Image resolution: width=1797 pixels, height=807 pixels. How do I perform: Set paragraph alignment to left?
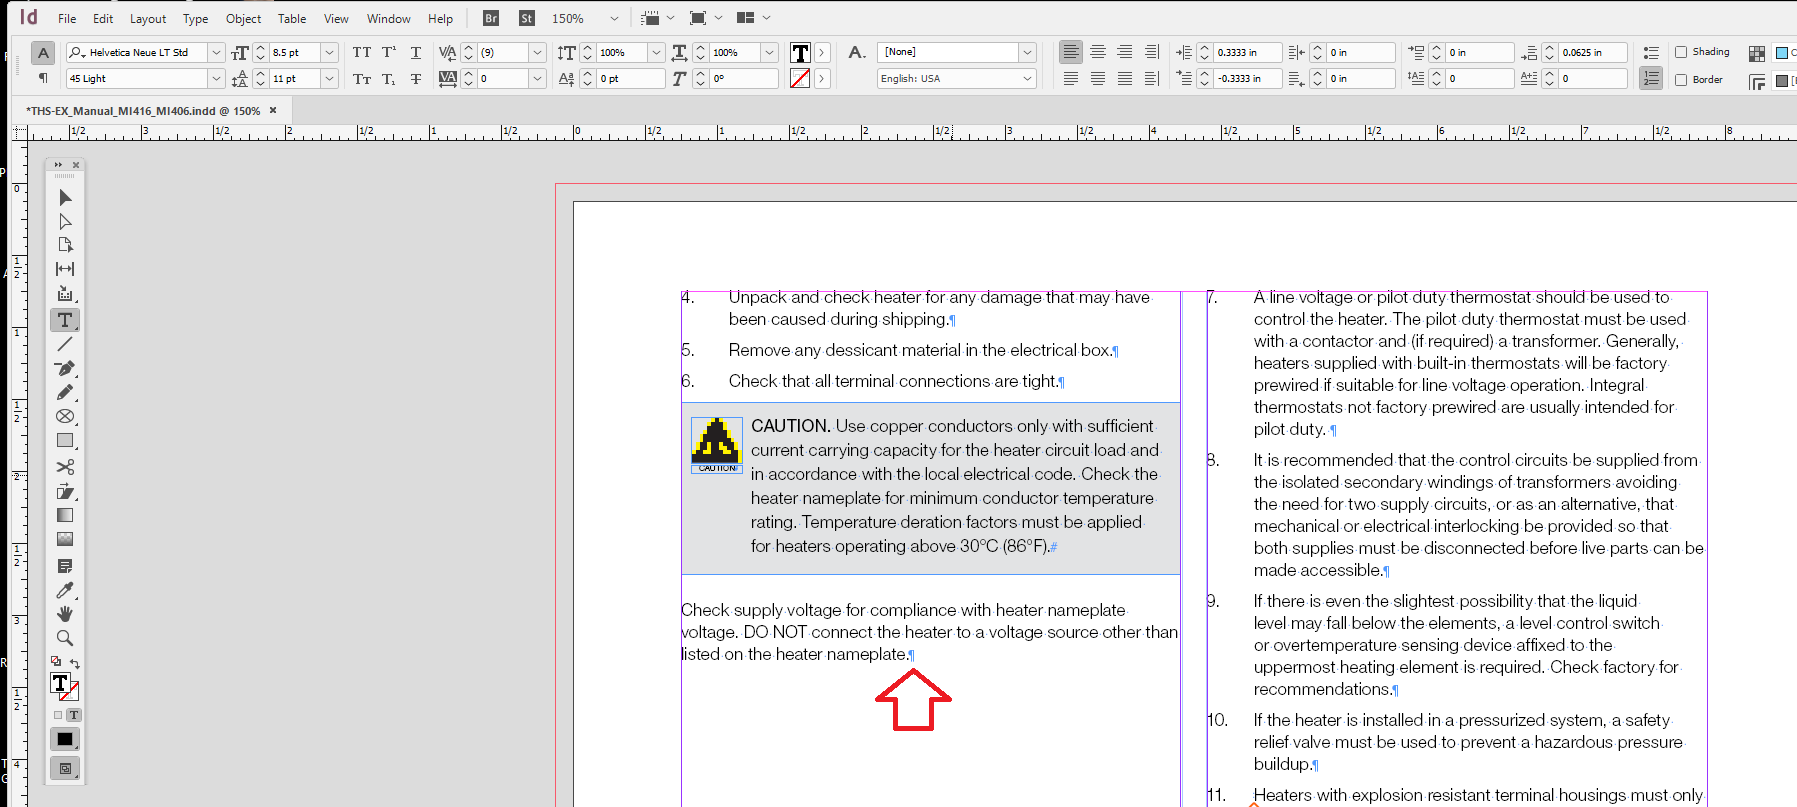coord(1071,52)
